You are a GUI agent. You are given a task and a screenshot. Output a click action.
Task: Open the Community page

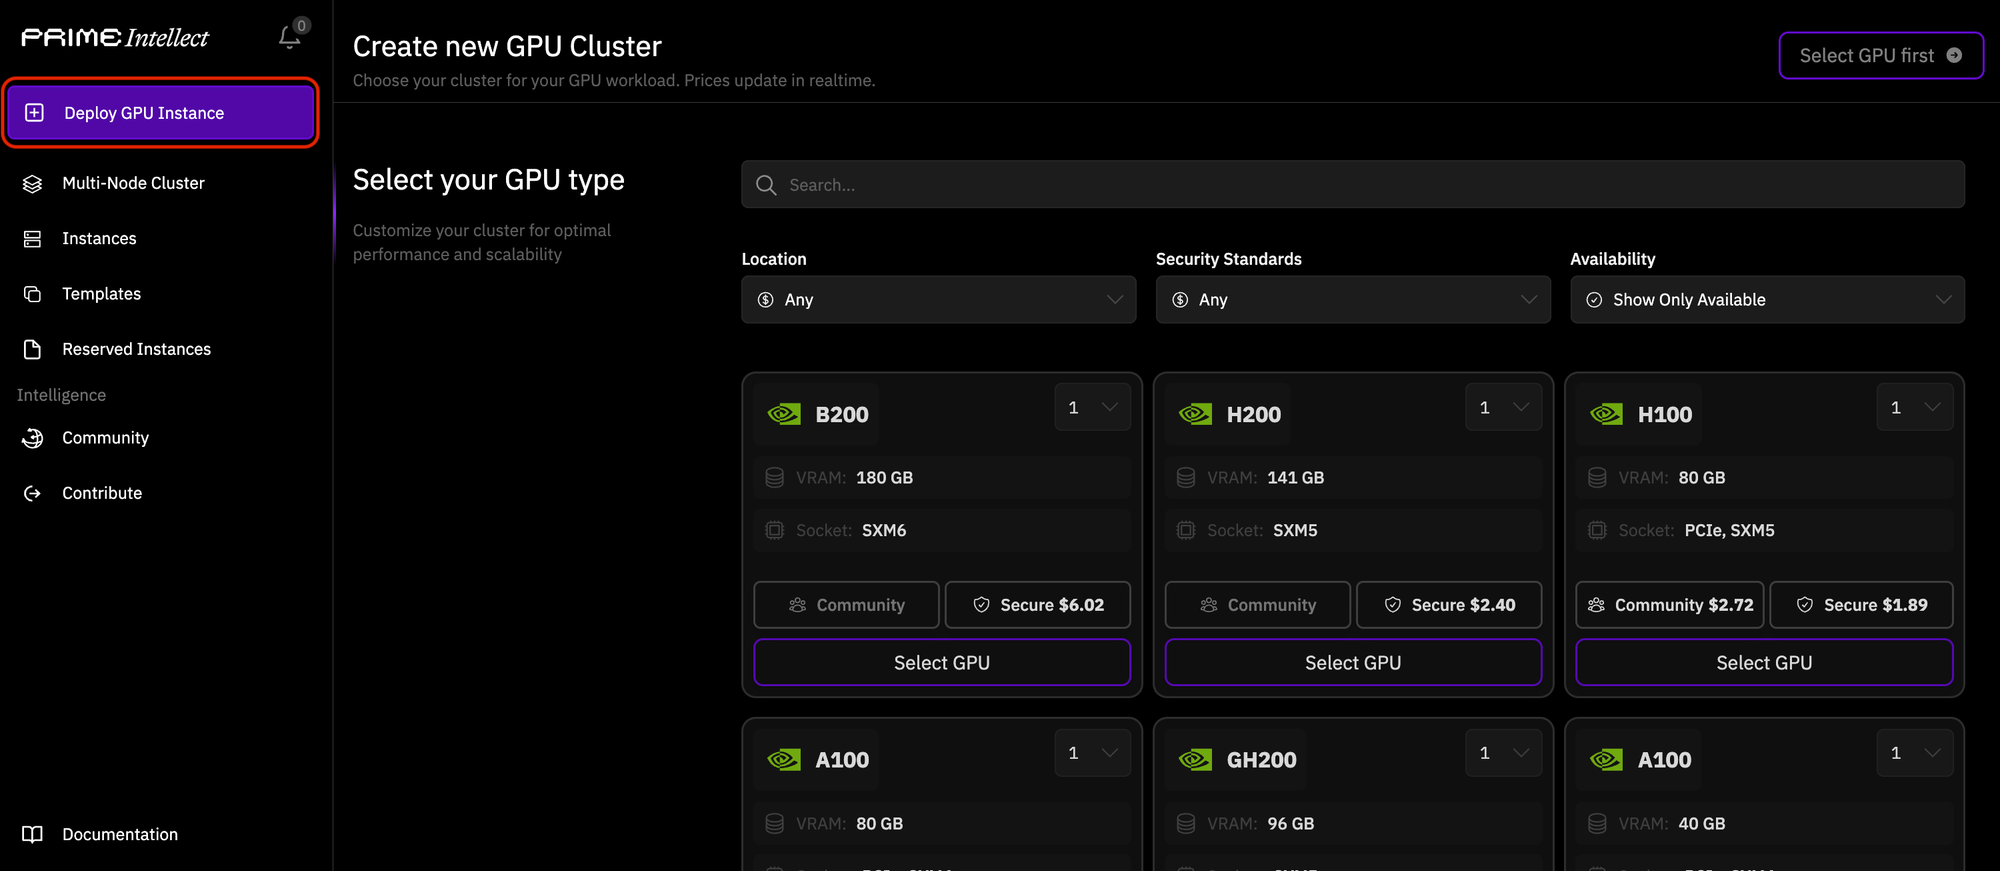[105, 438]
